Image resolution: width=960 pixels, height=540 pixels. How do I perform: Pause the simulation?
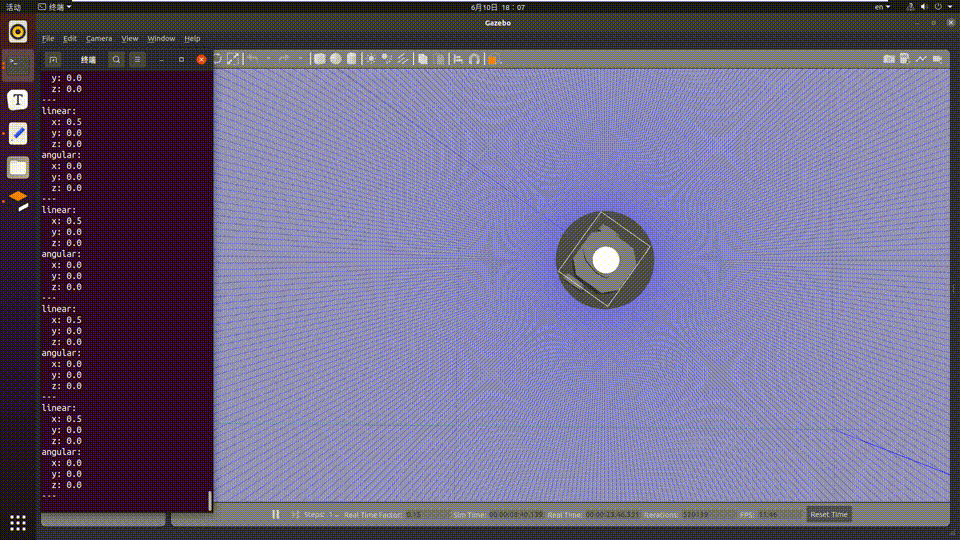click(276, 514)
